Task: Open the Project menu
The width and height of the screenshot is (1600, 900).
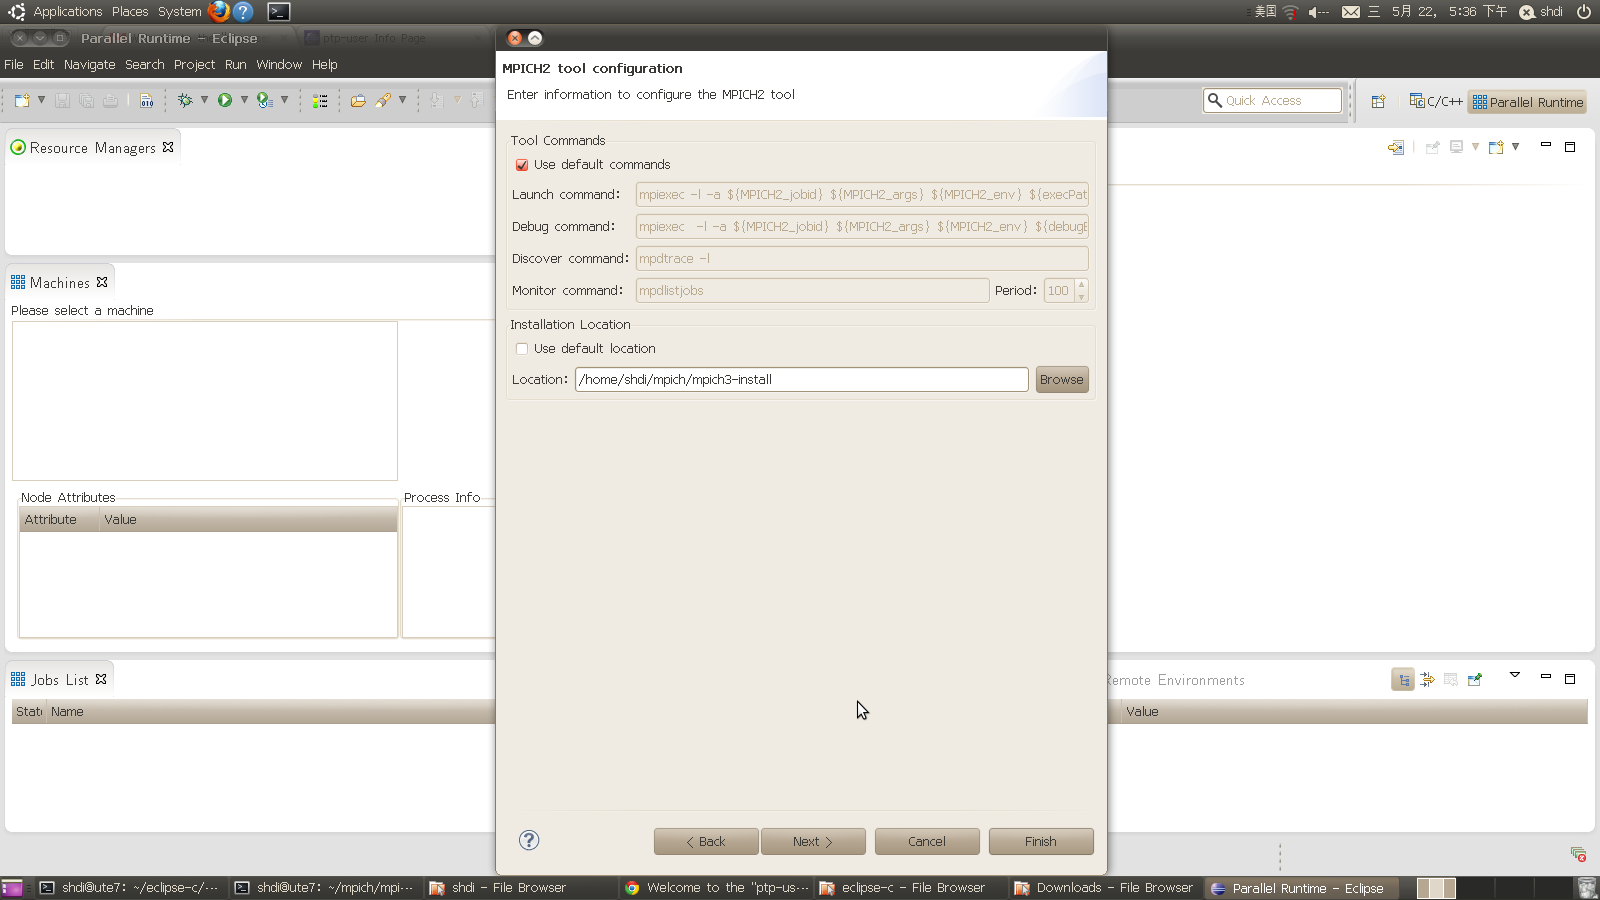Action: [x=194, y=64]
